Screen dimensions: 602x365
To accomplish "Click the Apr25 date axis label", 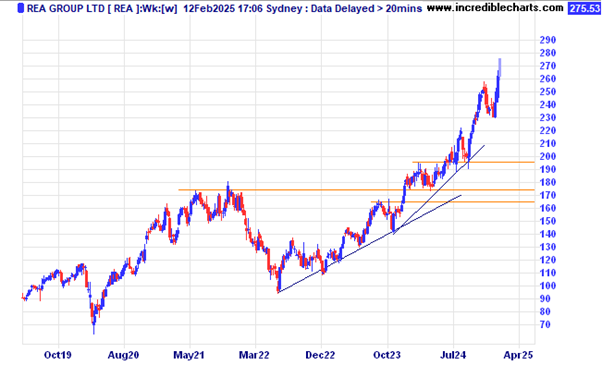I will (518, 355).
